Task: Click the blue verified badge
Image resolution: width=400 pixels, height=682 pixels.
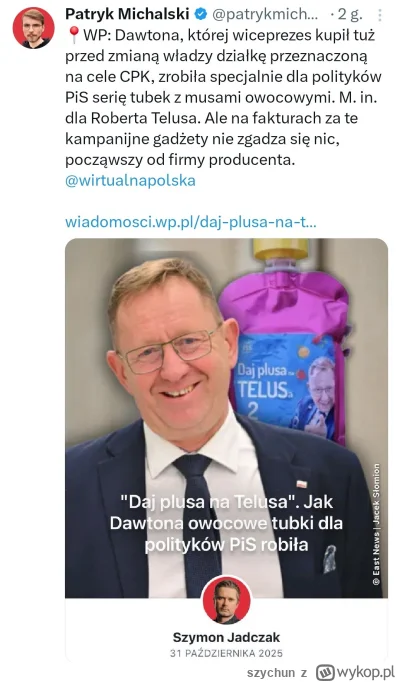Action: (x=200, y=14)
